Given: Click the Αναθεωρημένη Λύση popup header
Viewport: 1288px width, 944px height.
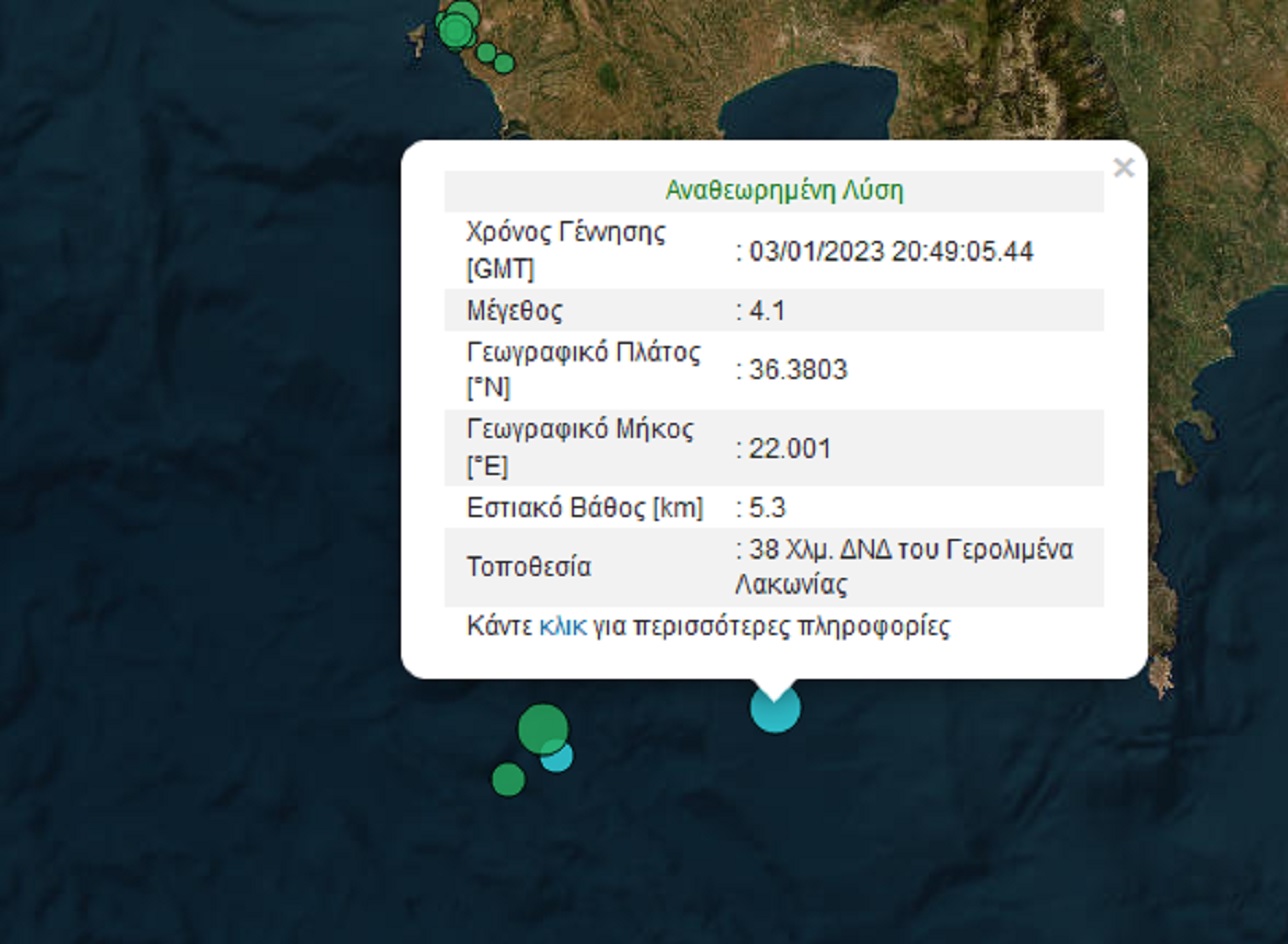Looking at the screenshot, I should point(784,191).
